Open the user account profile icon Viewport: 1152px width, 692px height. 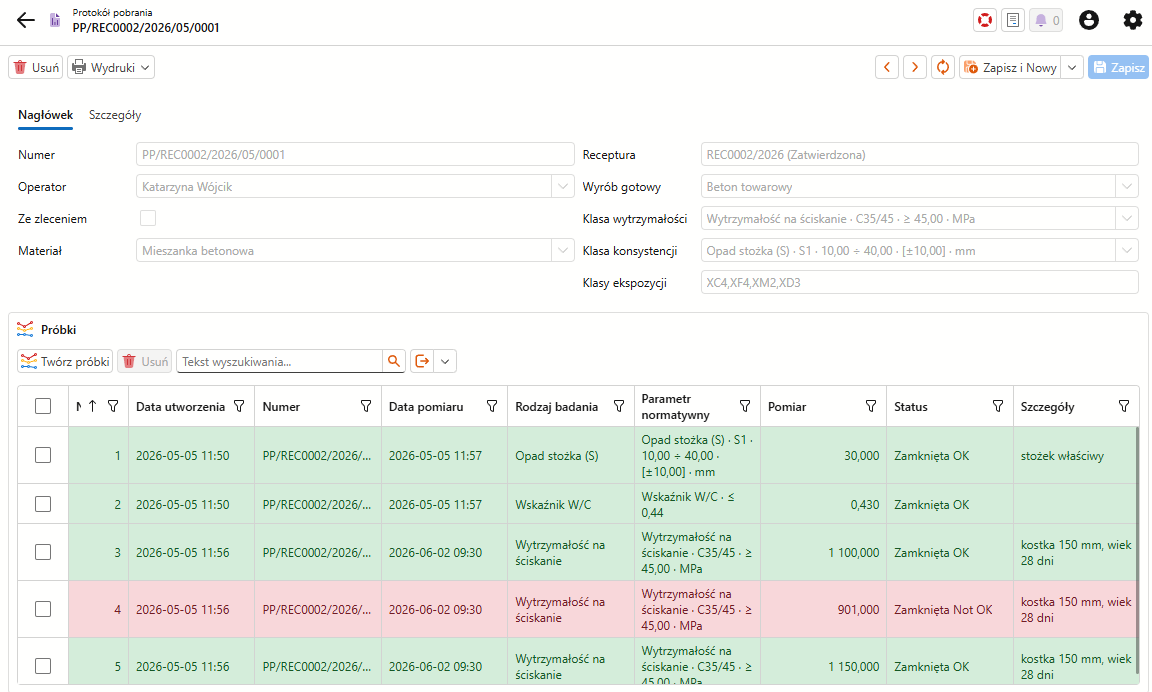coord(1089,21)
